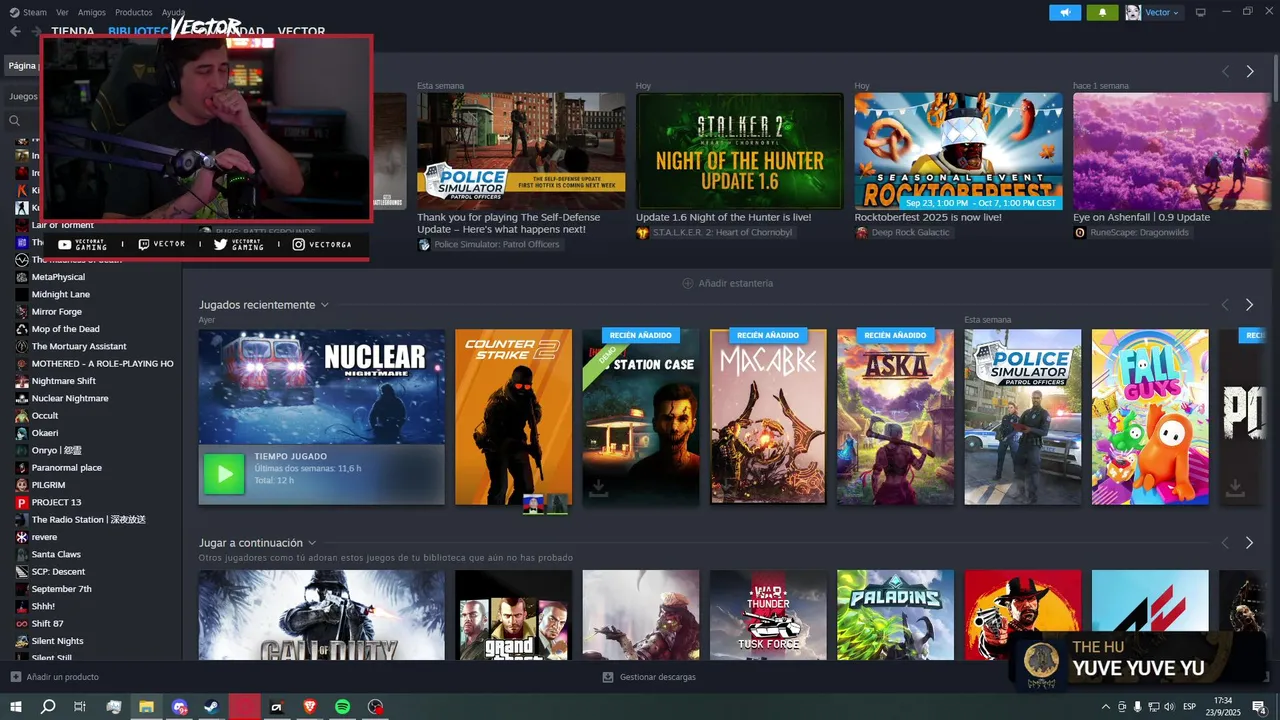Image resolution: width=1280 pixels, height=720 pixels.
Task: Expand the Jugar a continuación shelf dropdown
Action: pyautogui.click(x=312, y=543)
